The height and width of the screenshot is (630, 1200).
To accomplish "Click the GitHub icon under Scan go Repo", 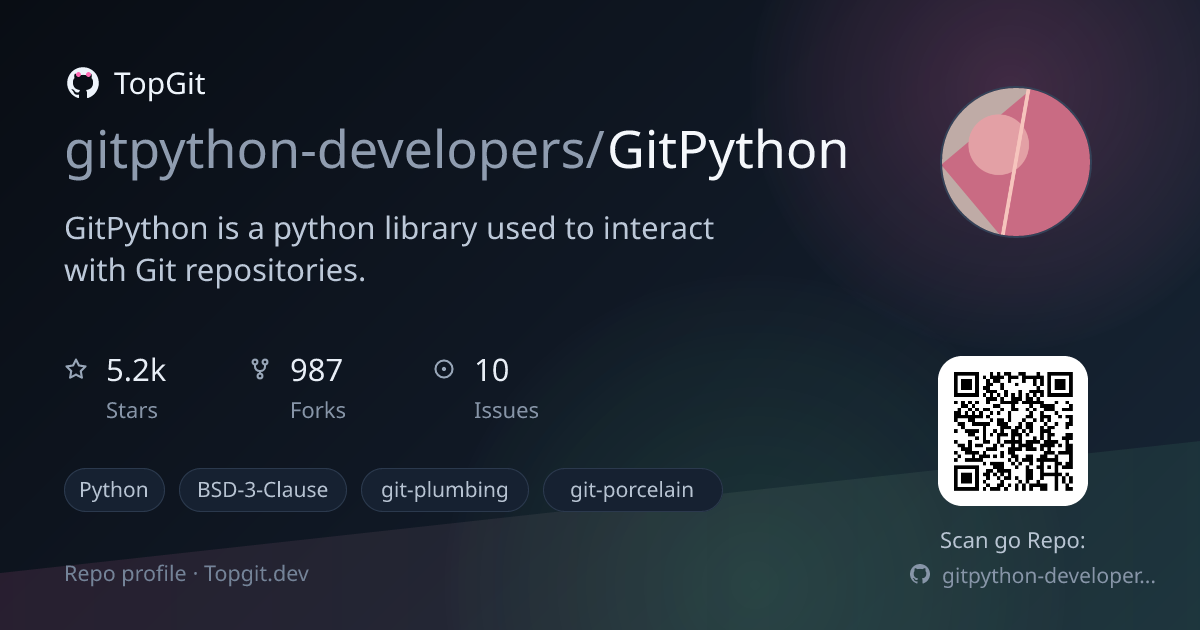I will pos(920,575).
